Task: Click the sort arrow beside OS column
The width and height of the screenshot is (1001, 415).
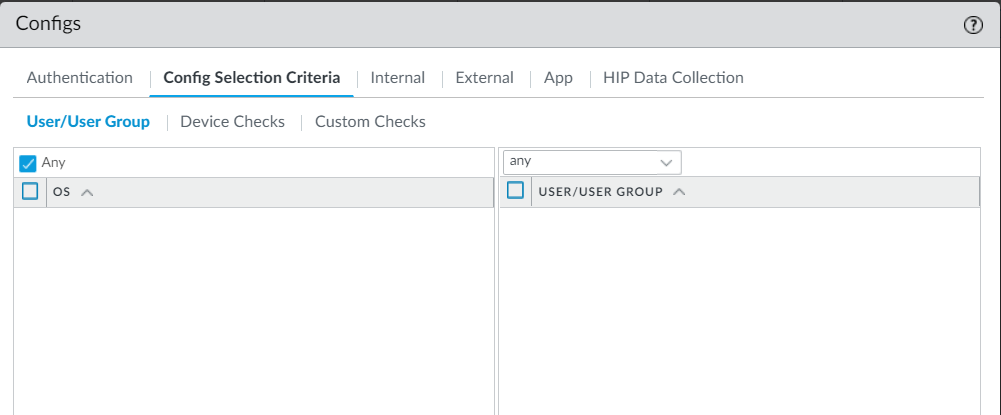Action: tap(87, 193)
